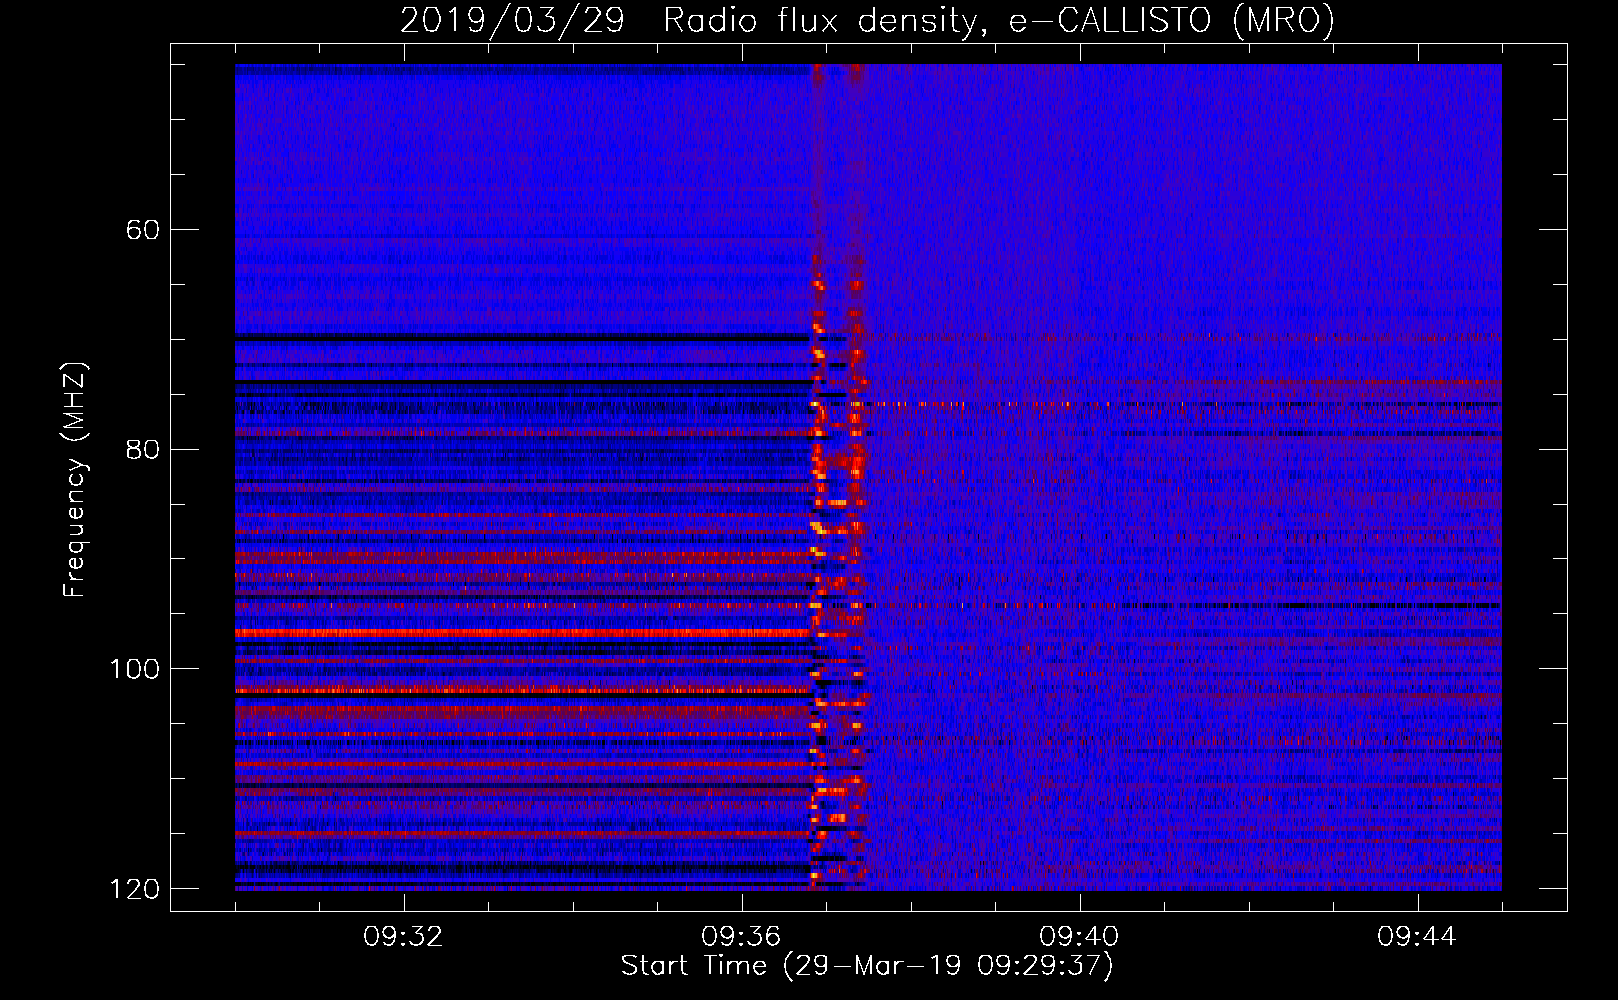Click the 100 frequency tick label
Viewport: 1618px width, 1000px height.
point(135,669)
